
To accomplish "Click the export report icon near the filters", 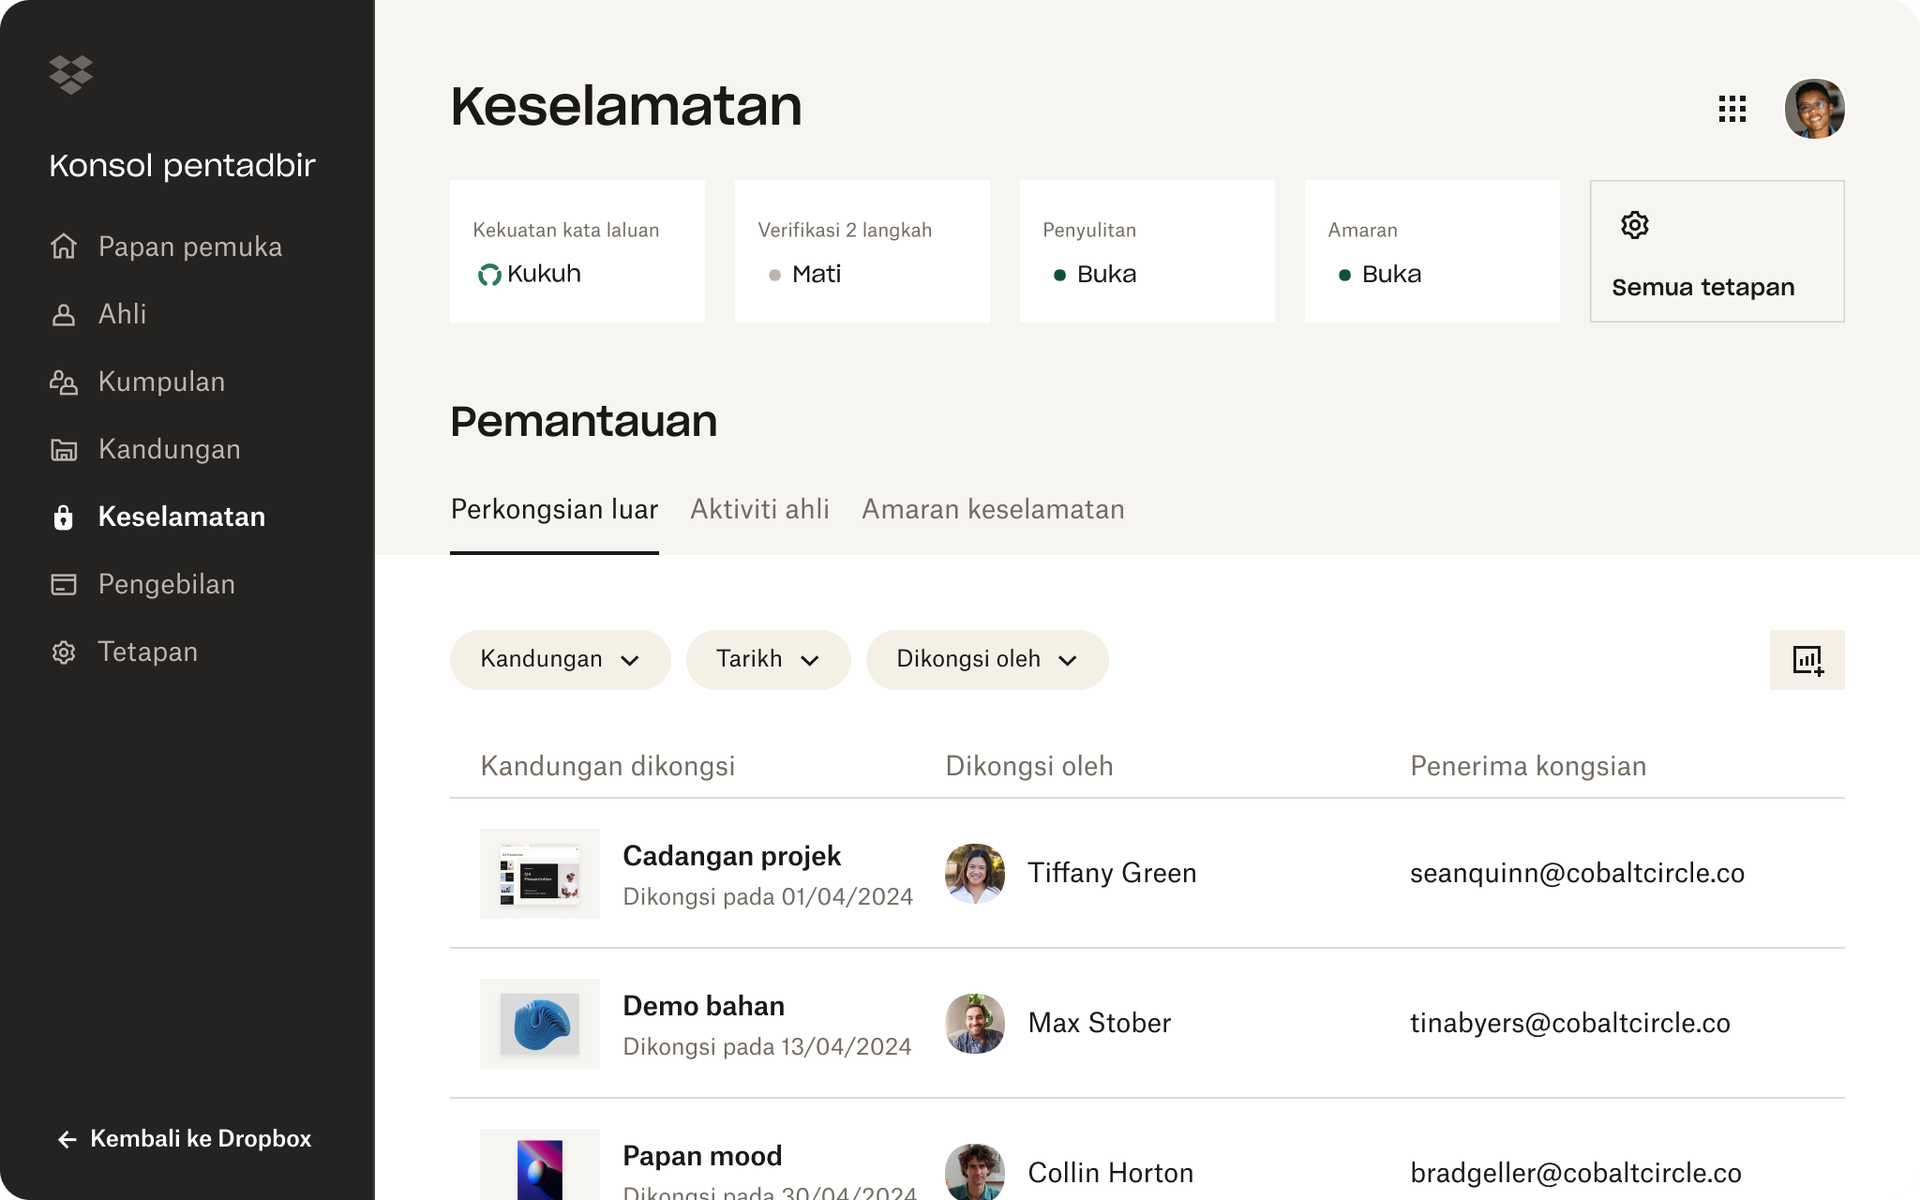I will coord(1807,660).
